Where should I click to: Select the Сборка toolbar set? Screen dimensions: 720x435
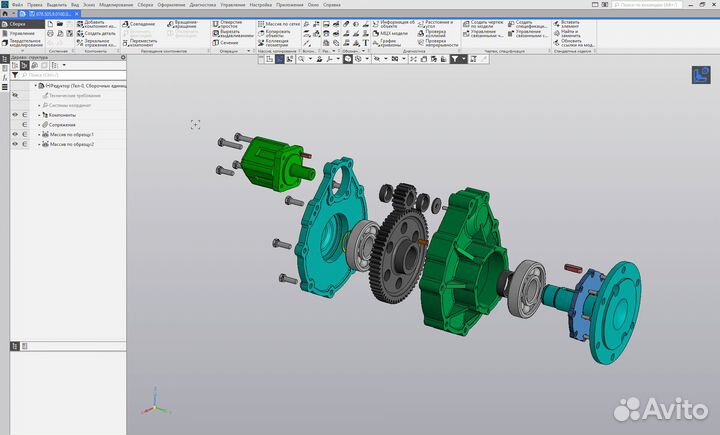coord(22,24)
